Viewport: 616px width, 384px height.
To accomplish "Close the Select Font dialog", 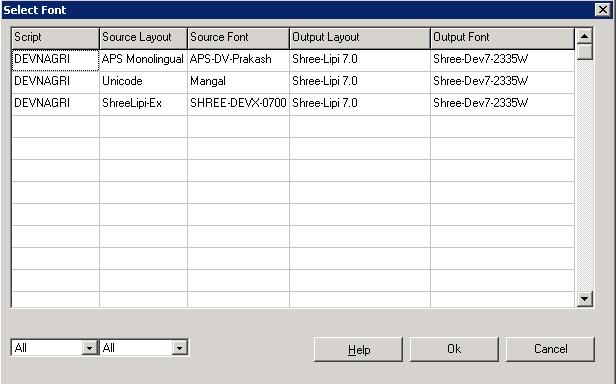I will (x=602, y=9).
